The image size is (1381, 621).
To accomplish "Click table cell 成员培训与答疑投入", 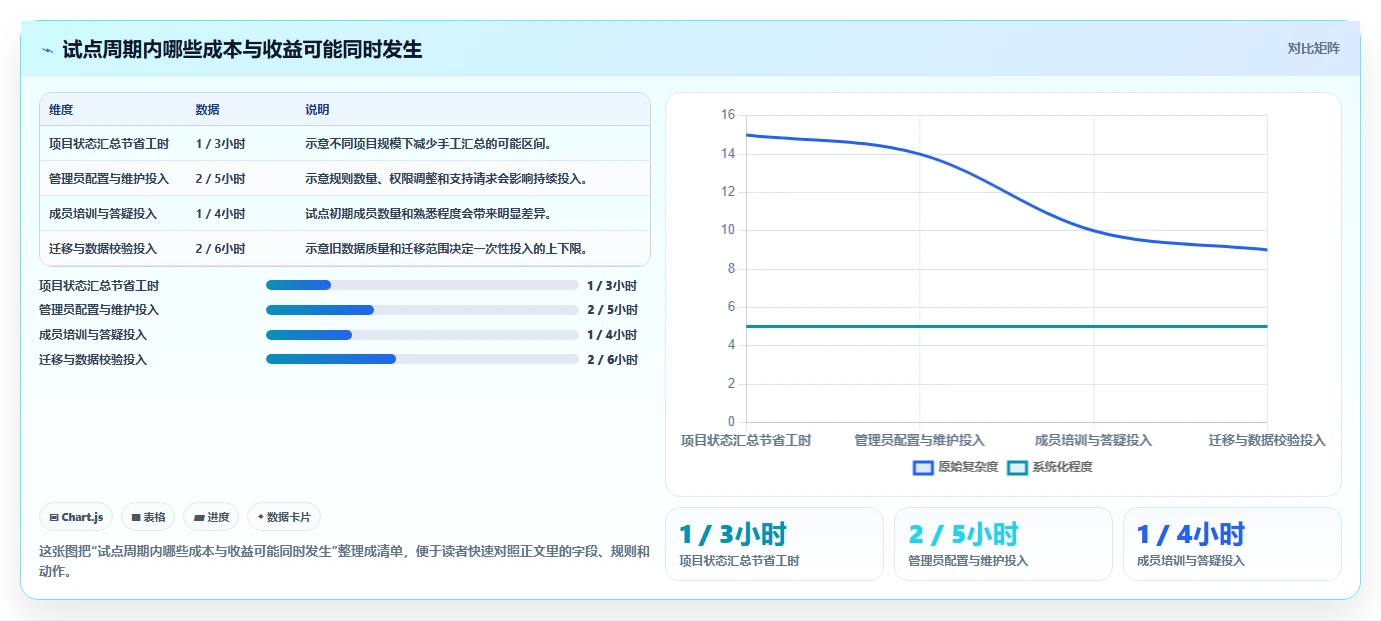I will 103,214.
